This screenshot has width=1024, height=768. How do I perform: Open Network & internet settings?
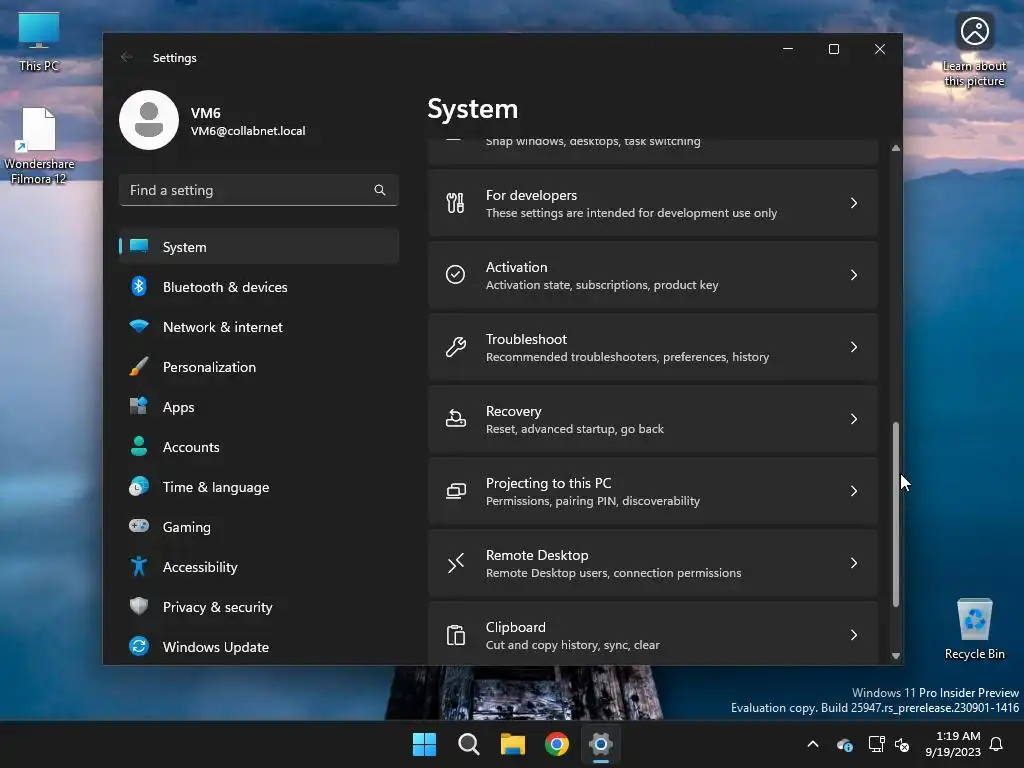tap(259, 327)
